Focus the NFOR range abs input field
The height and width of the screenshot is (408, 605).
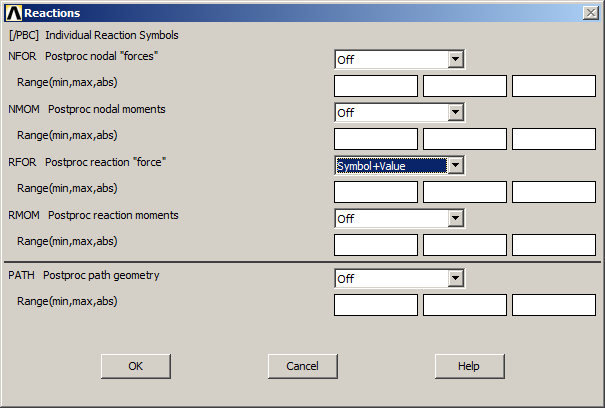pos(554,86)
